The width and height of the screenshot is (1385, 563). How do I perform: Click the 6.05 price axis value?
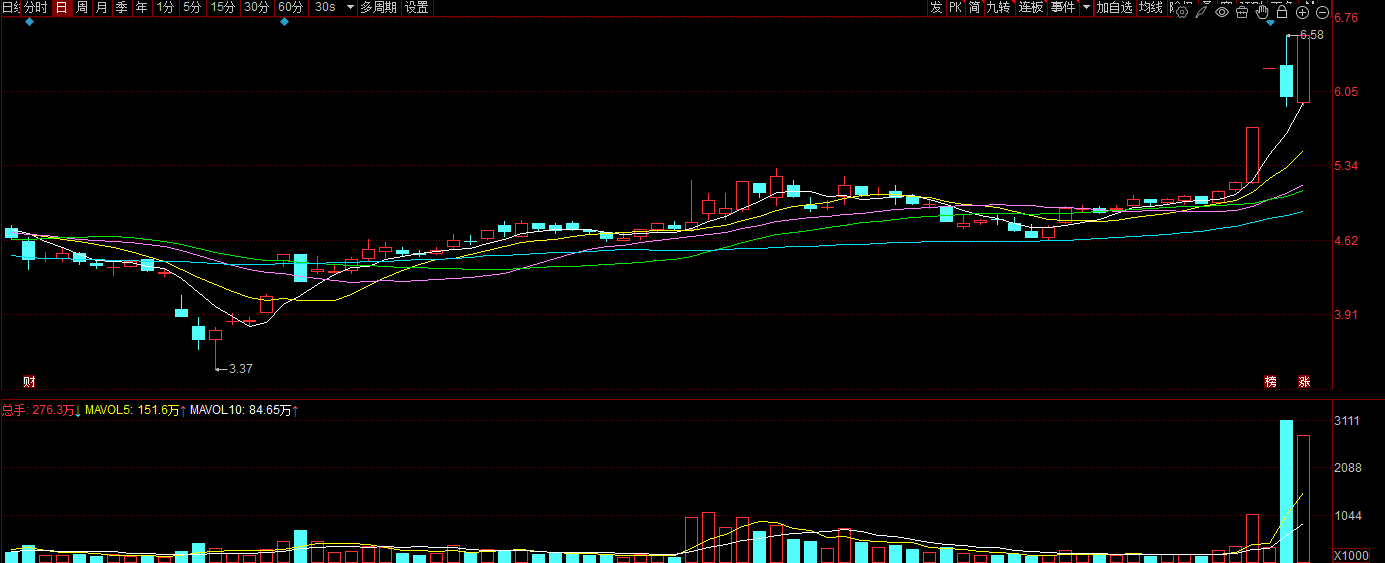[1346, 92]
